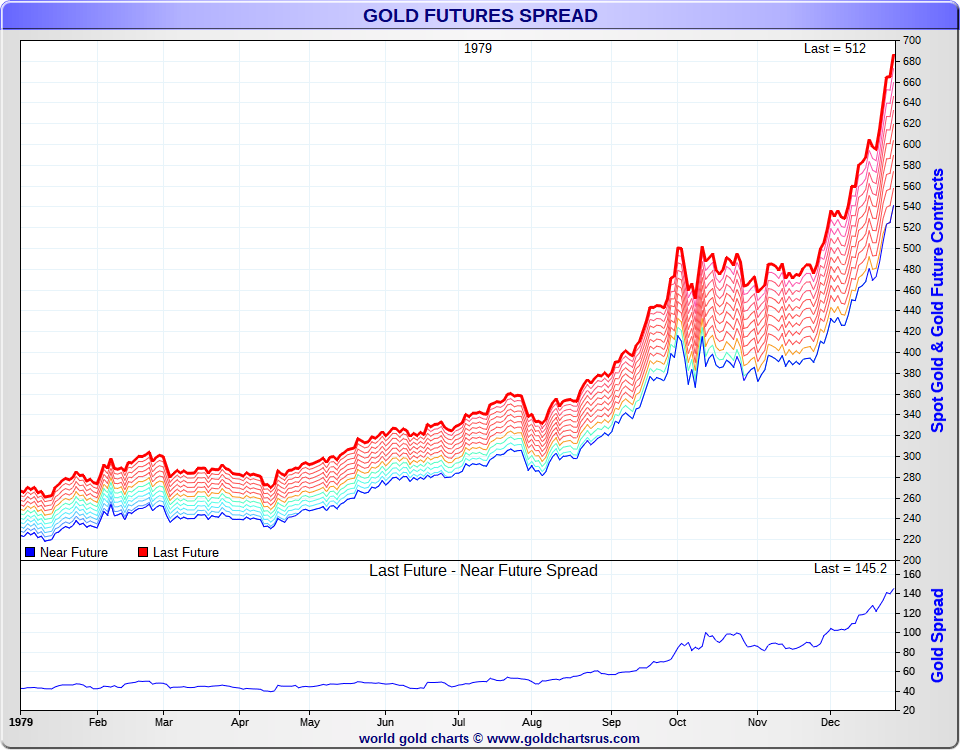Select the Last Future - Near Future Spread heading
Viewport: 960px width, 750px height.
click(x=483, y=570)
